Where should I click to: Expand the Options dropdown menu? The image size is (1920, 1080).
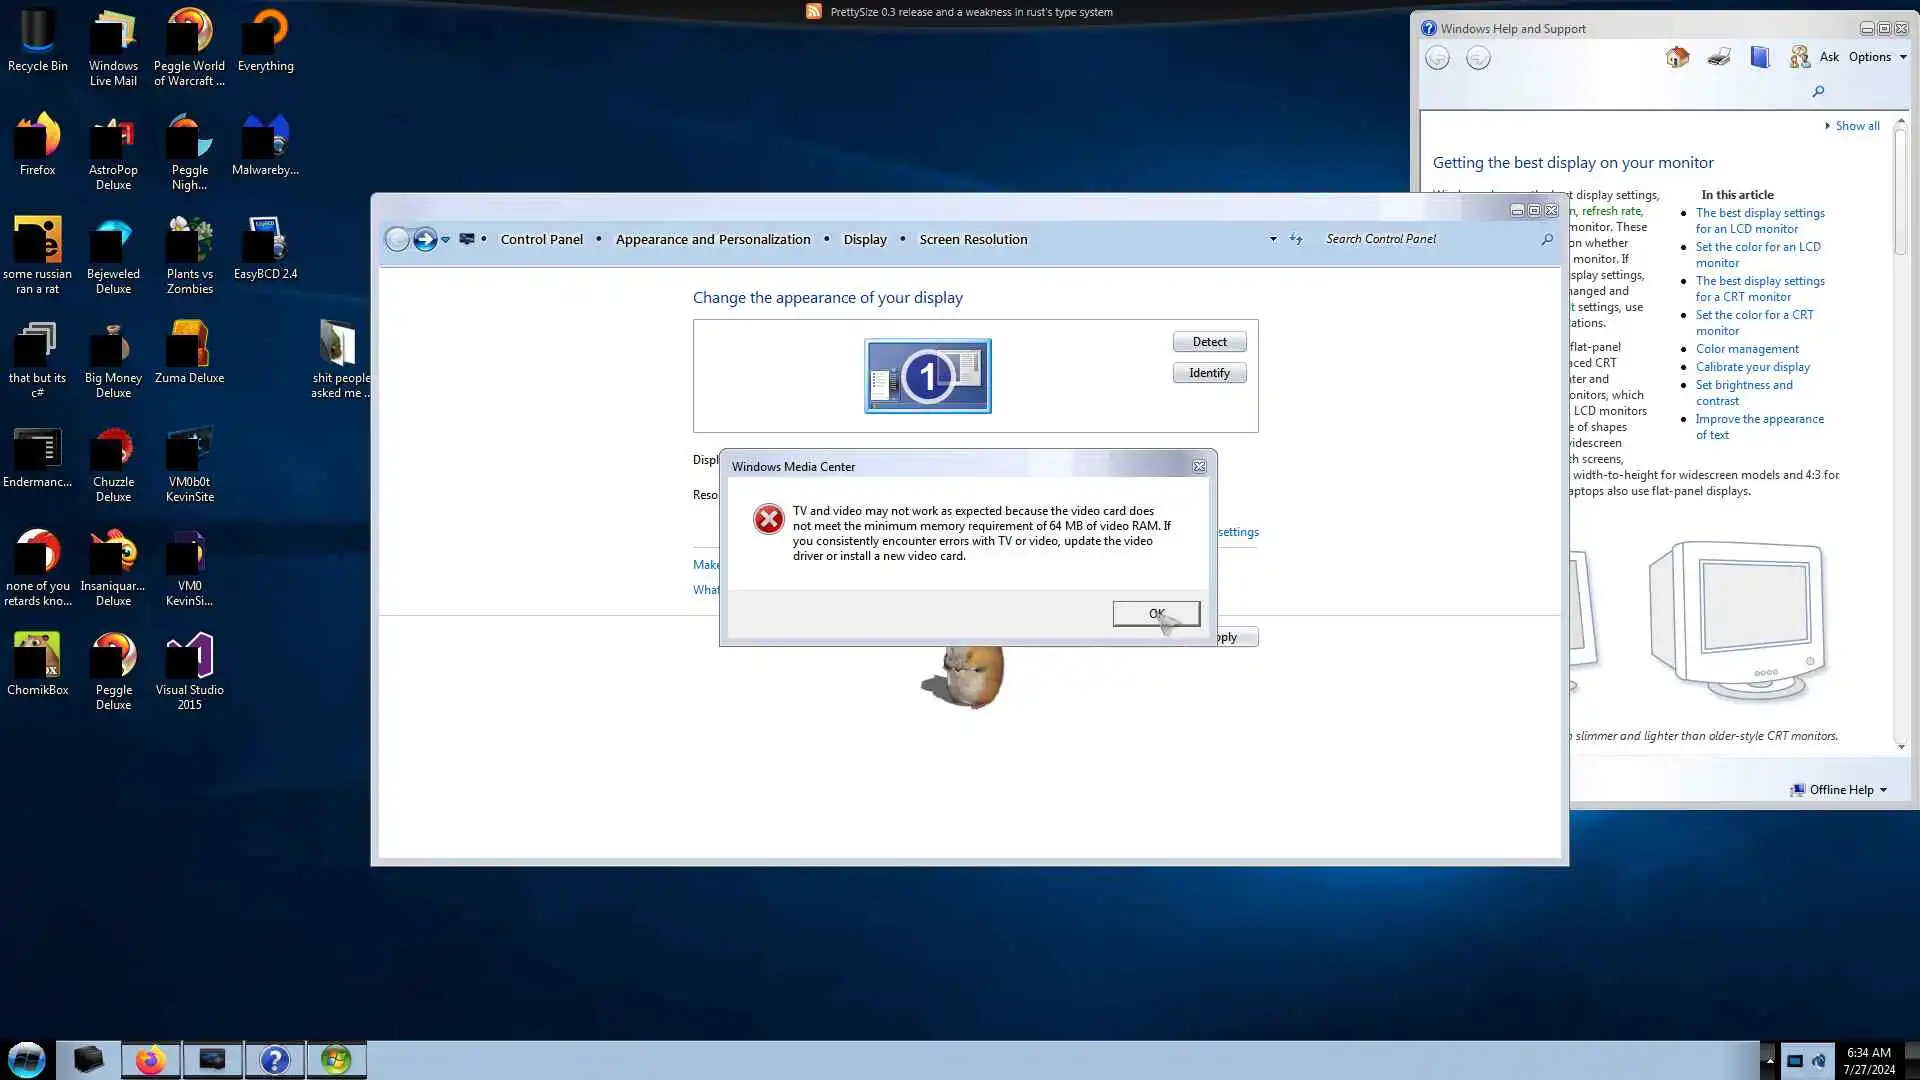pyautogui.click(x=1877, y=57)
